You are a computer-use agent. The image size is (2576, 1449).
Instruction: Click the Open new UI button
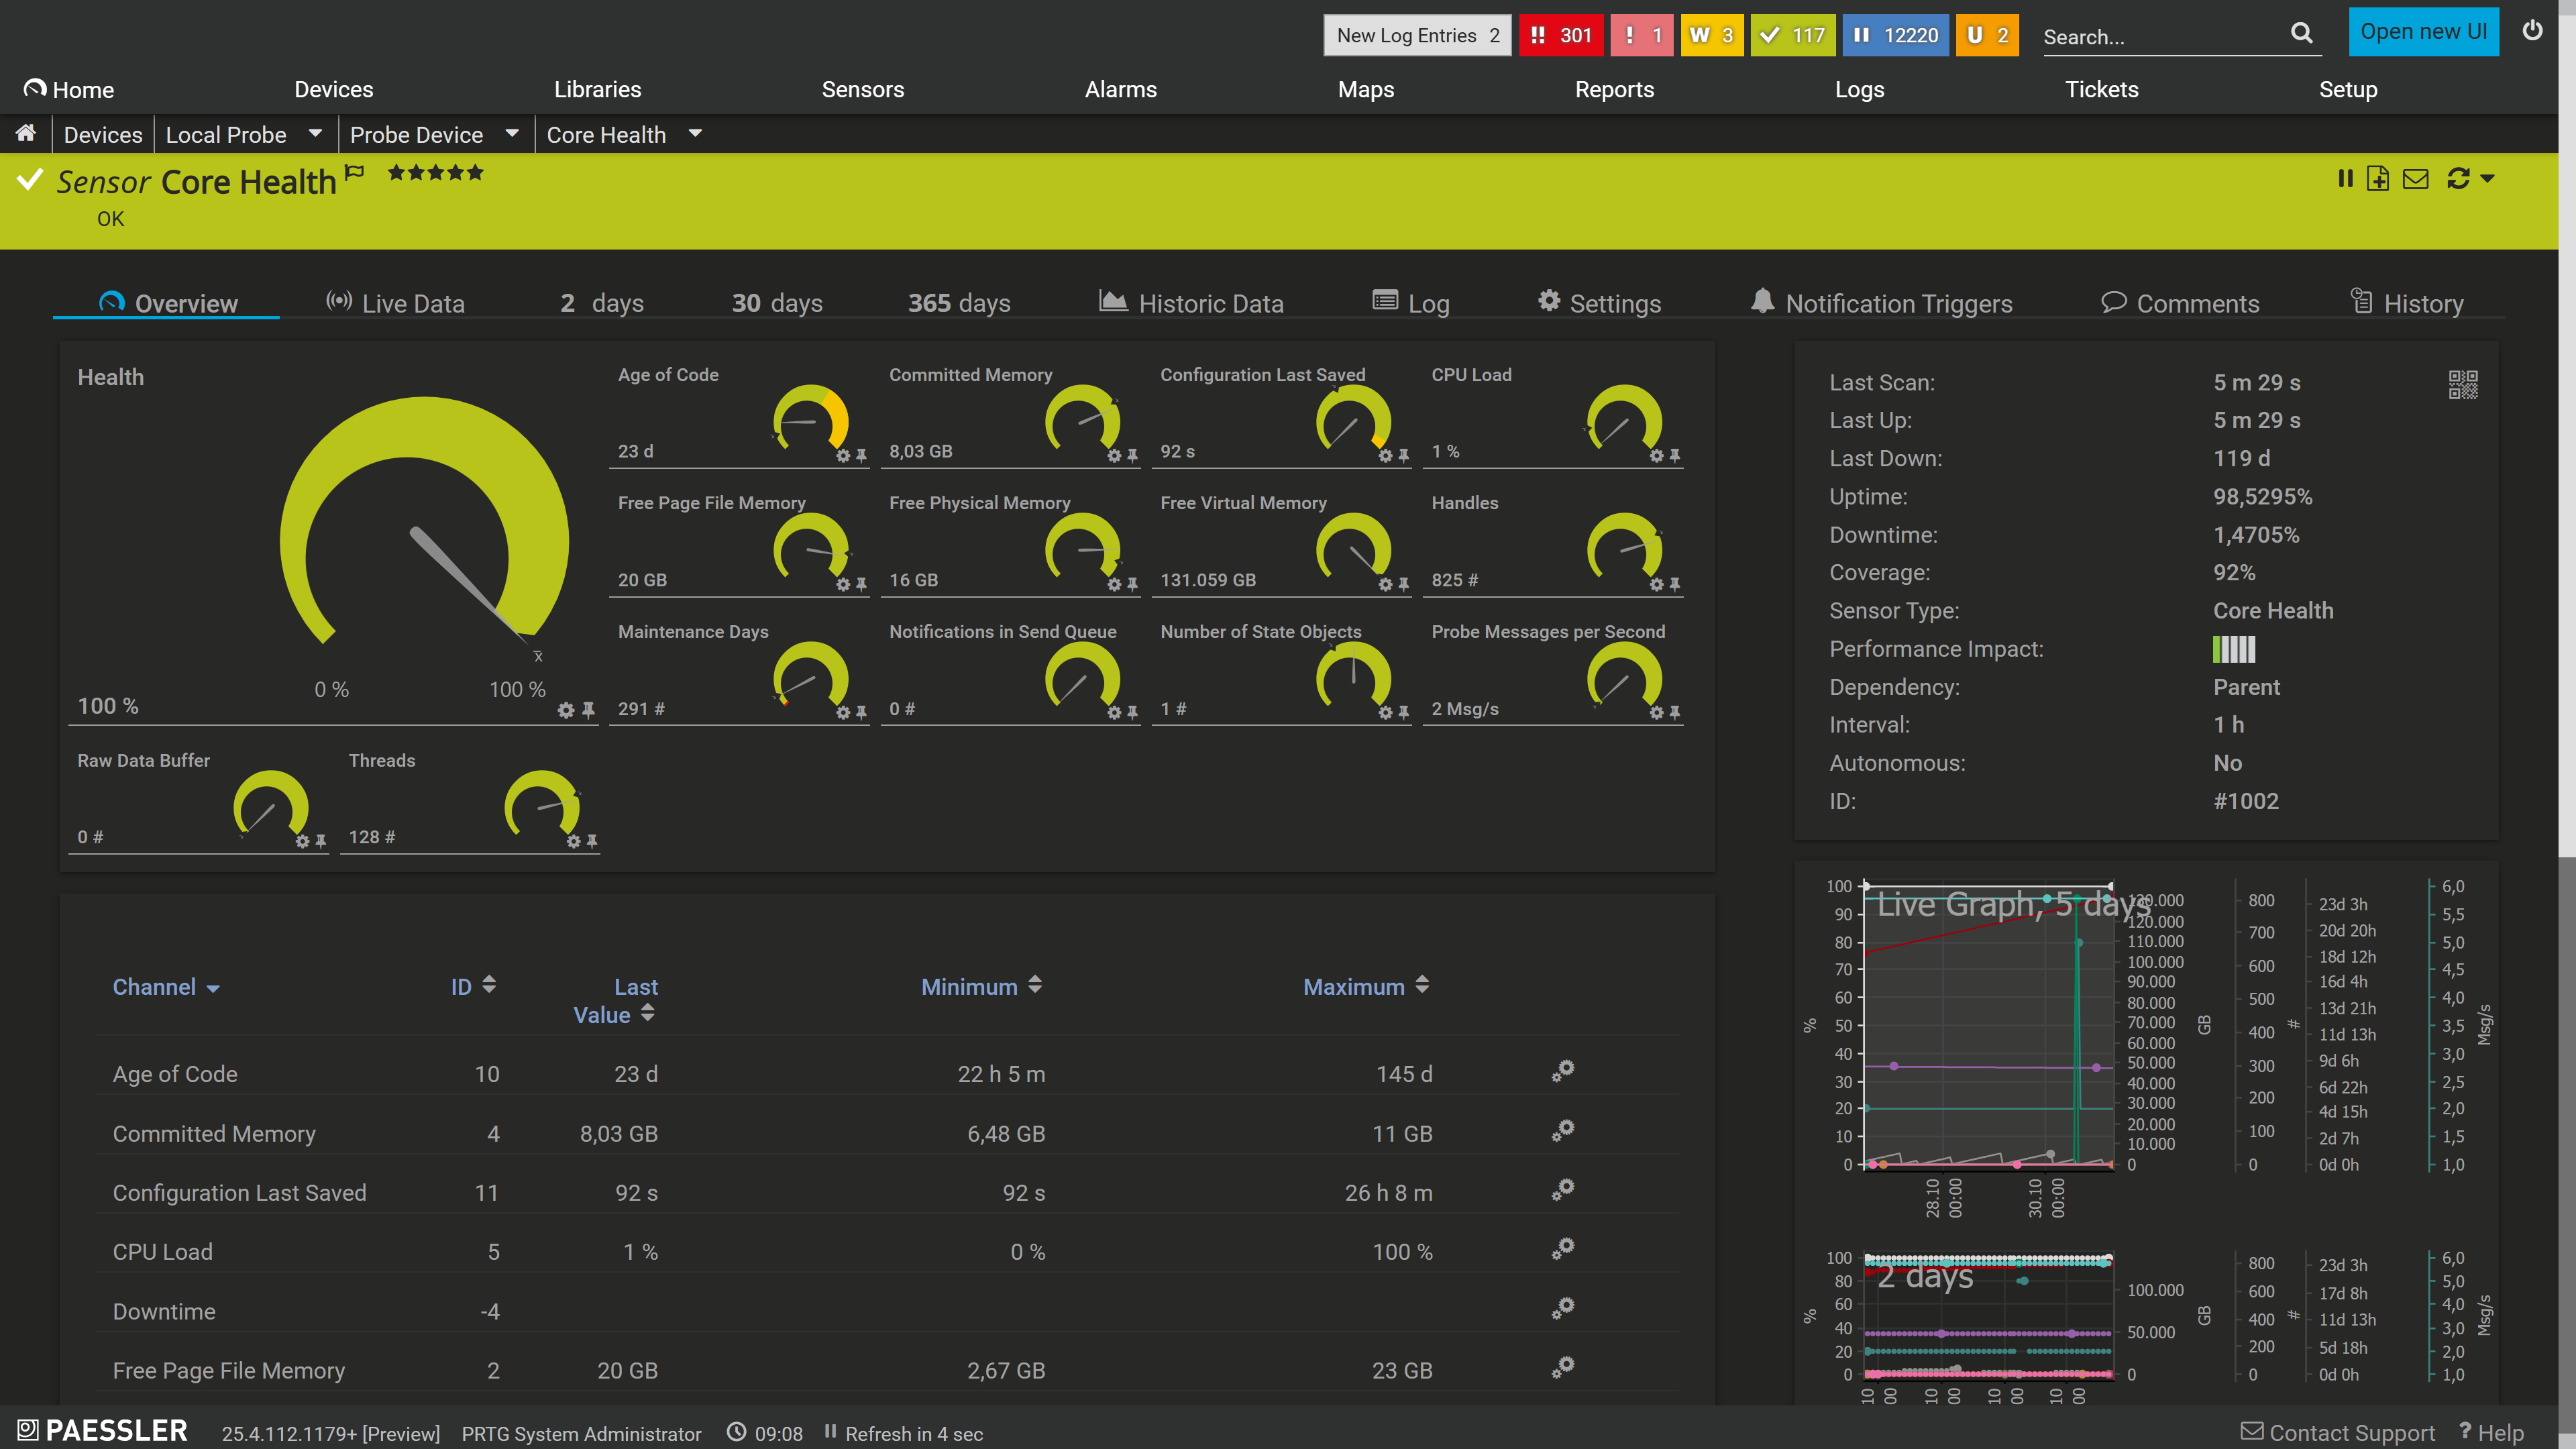point(2424,32)
